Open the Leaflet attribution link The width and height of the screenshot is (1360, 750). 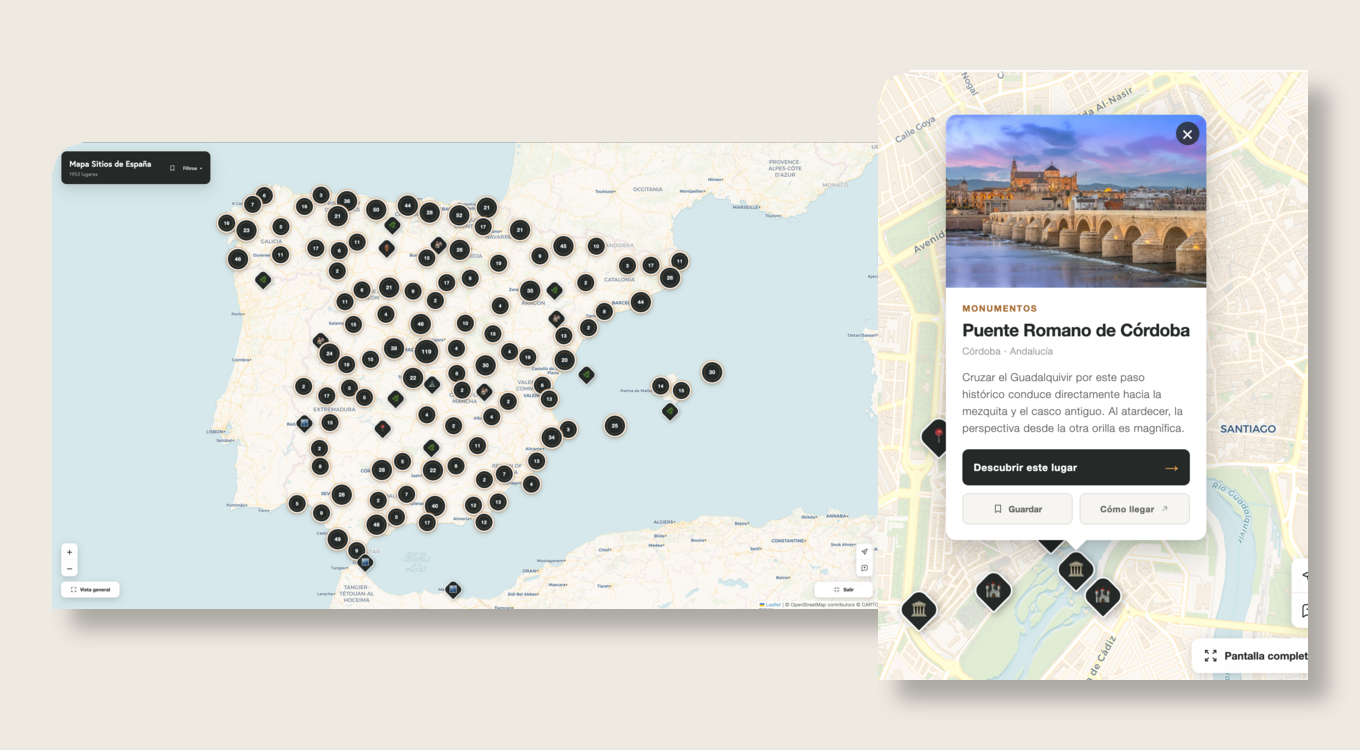[773, 604]
